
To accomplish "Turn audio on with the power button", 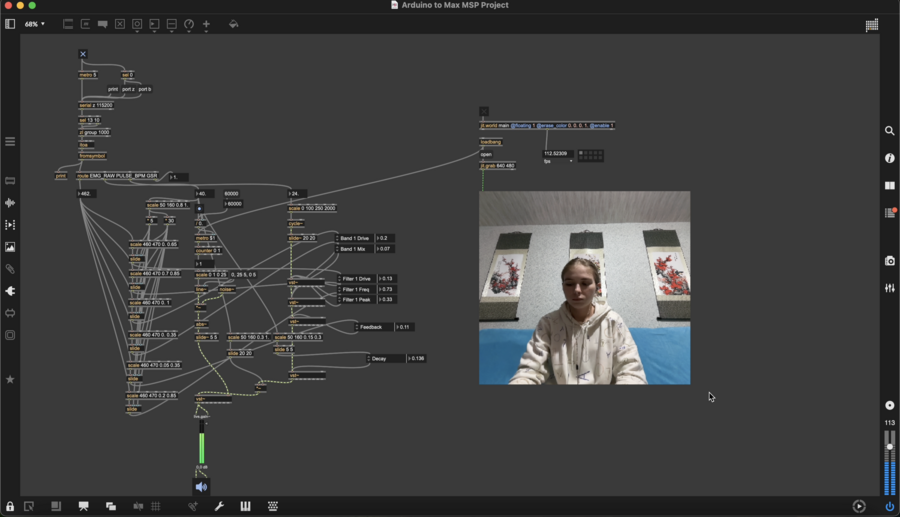I will (889, 507).
